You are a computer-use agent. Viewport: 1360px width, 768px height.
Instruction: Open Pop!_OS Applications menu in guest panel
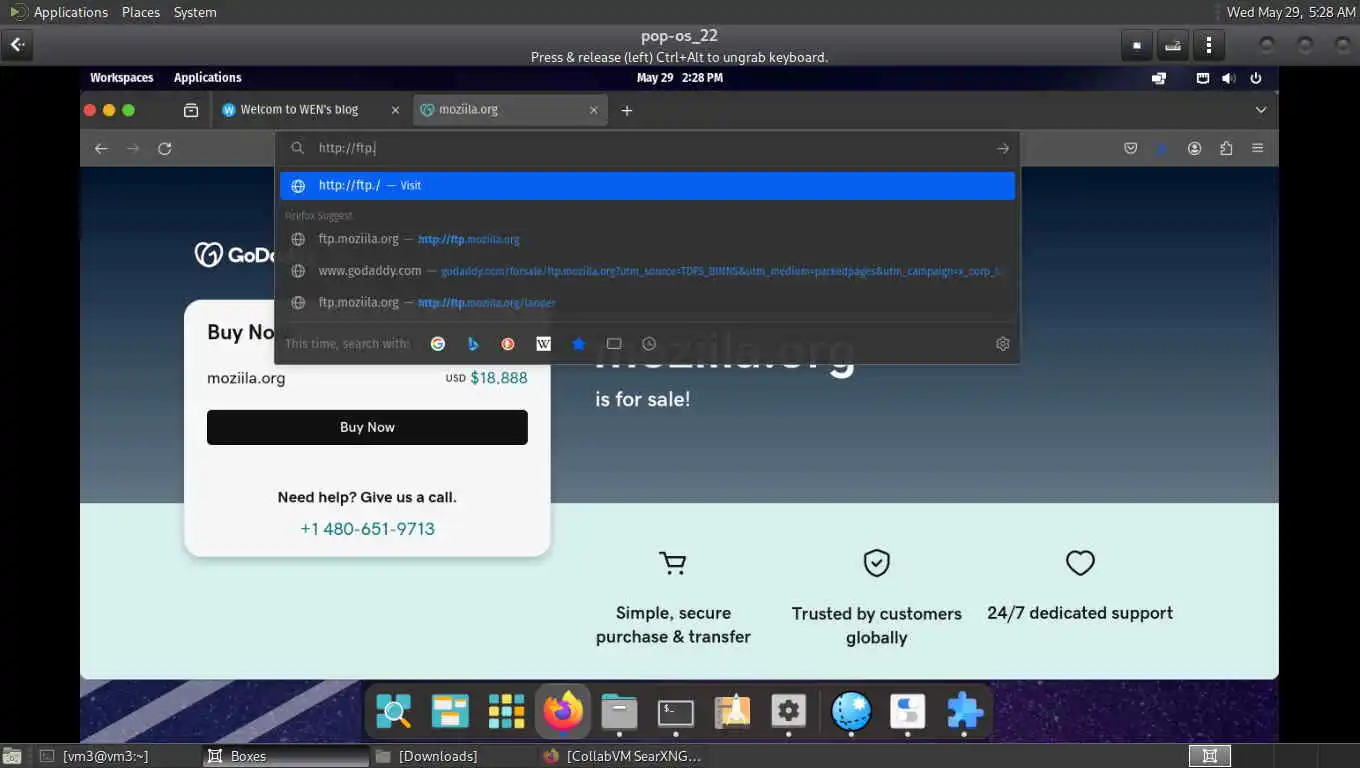(208, 77)
